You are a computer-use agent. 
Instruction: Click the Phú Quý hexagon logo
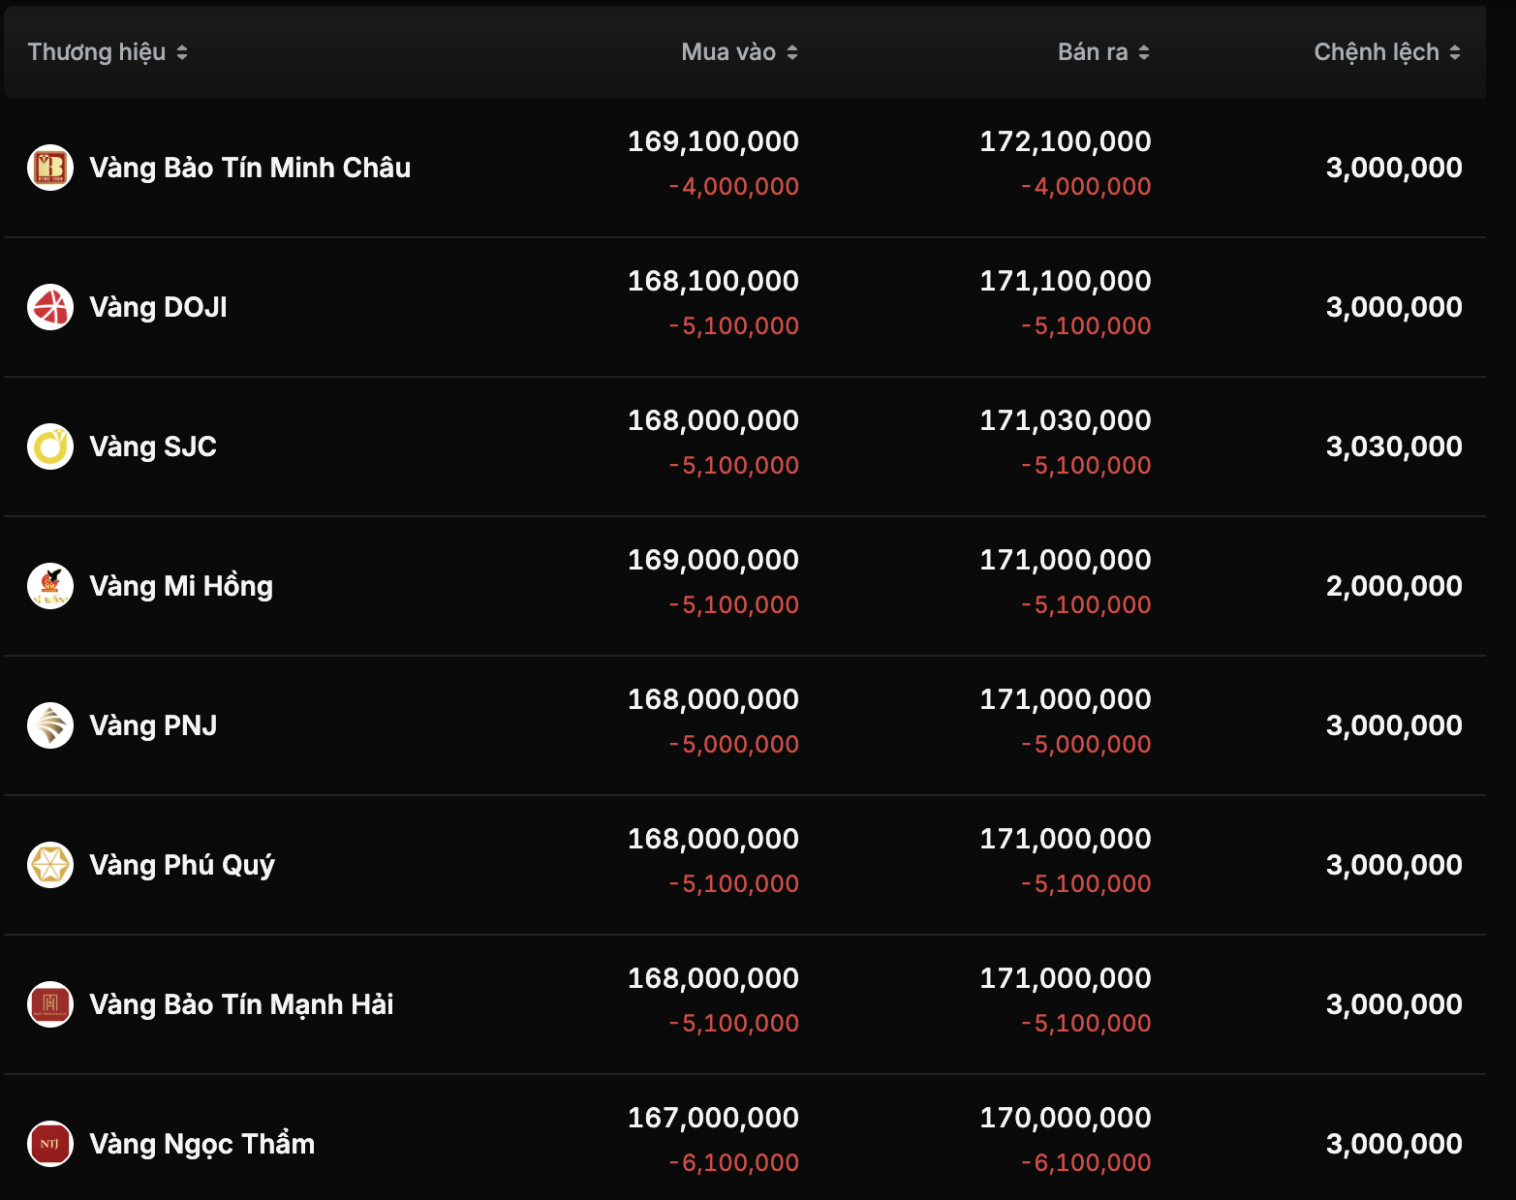[x=50, y=865]
